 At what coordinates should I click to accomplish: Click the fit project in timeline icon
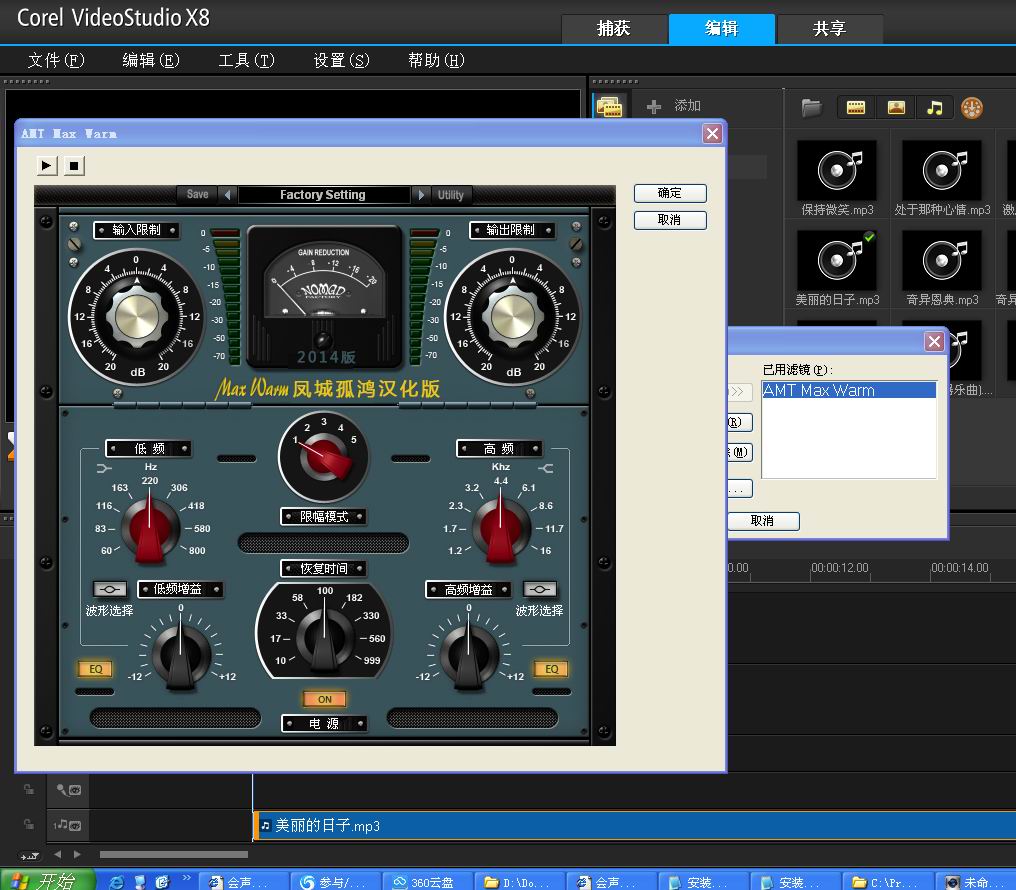coord(30,856)
